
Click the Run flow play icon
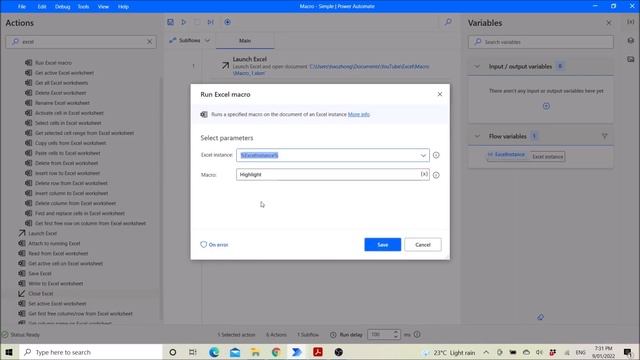[184, 22]
